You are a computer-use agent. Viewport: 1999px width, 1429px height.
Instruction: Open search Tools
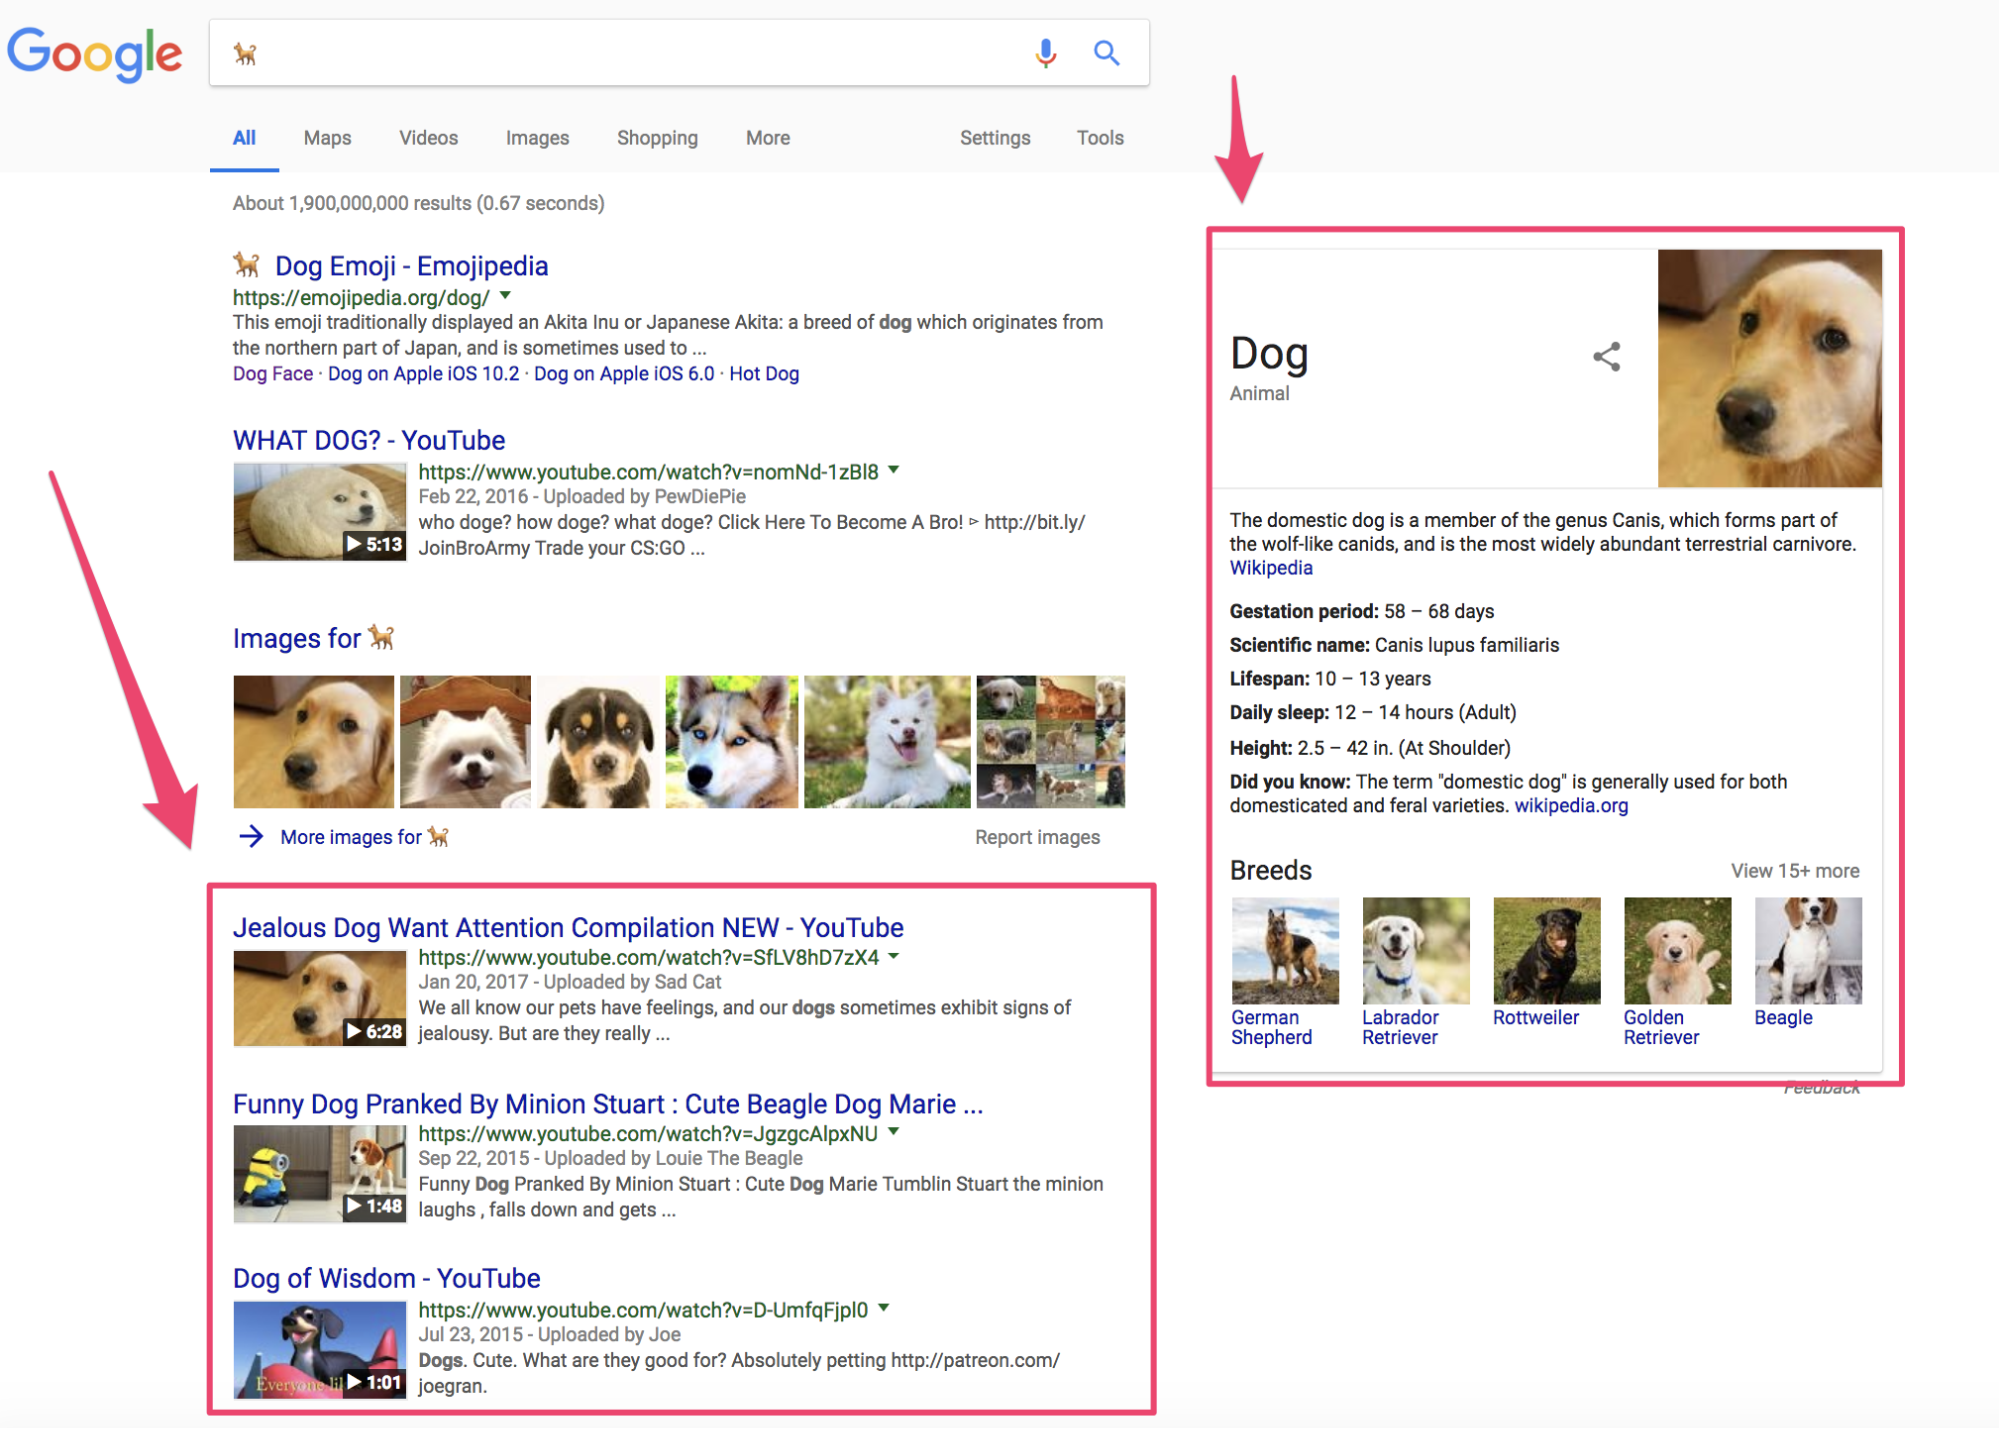click(x=1100, y=138)
